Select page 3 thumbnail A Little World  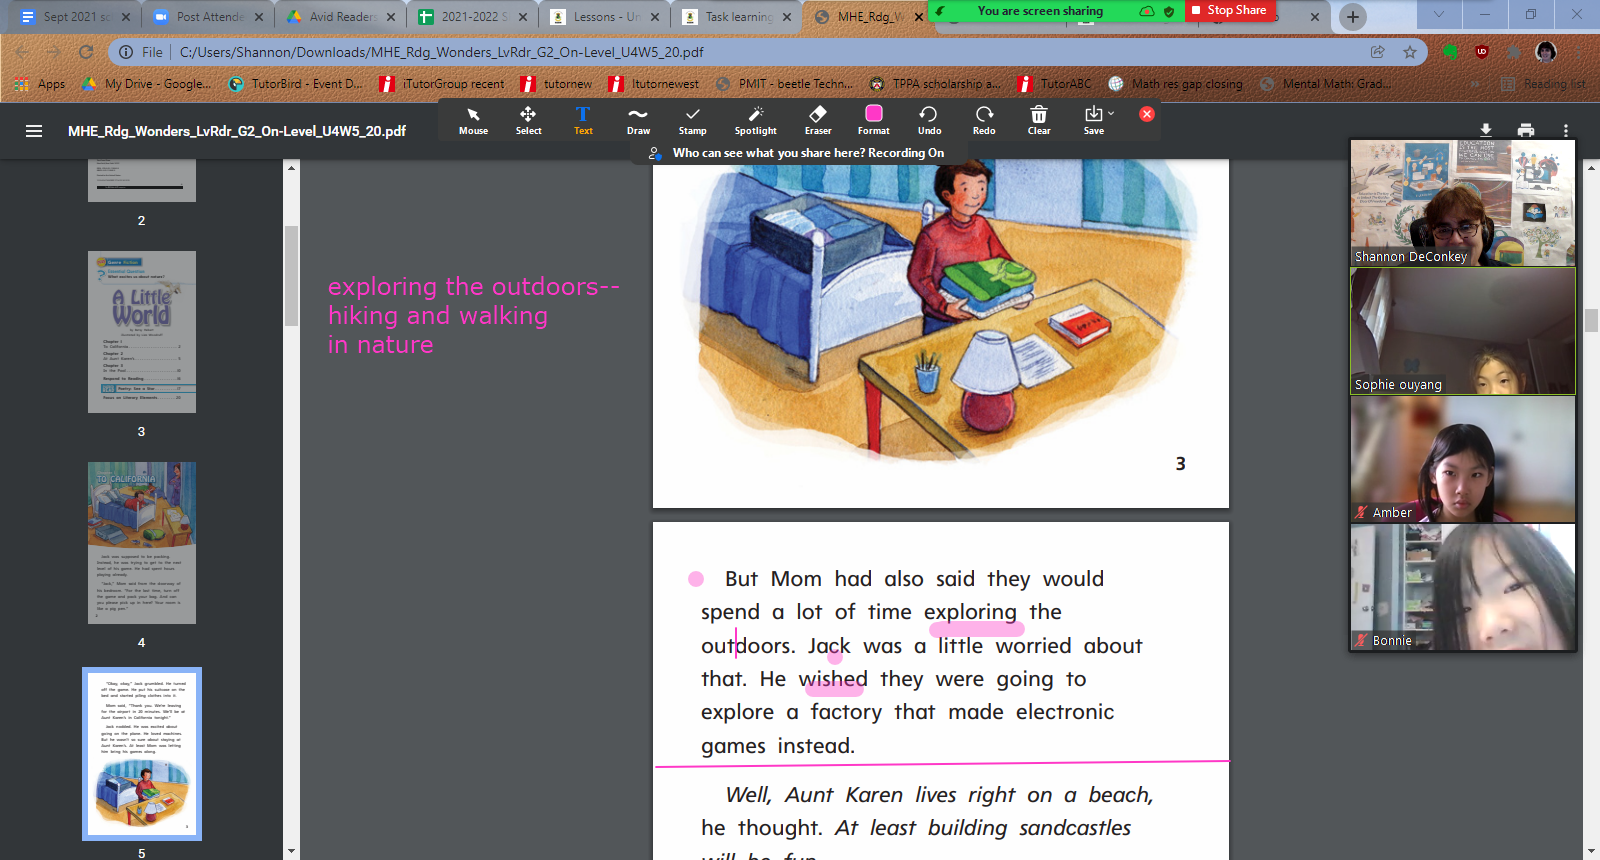142,332
